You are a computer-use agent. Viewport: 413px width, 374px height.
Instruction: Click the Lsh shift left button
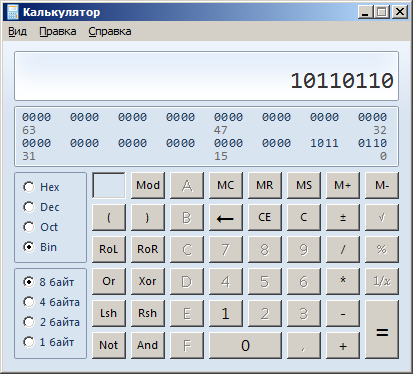109,314
